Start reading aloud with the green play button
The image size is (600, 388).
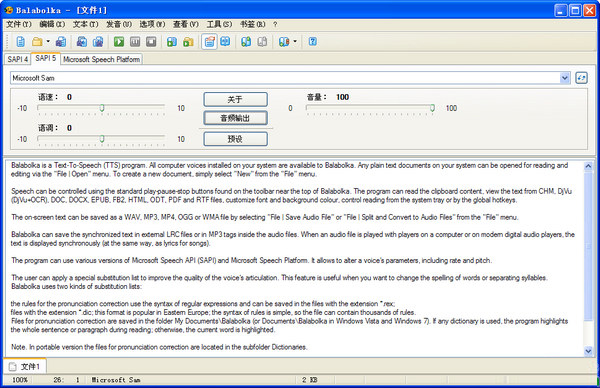[119, 41]
